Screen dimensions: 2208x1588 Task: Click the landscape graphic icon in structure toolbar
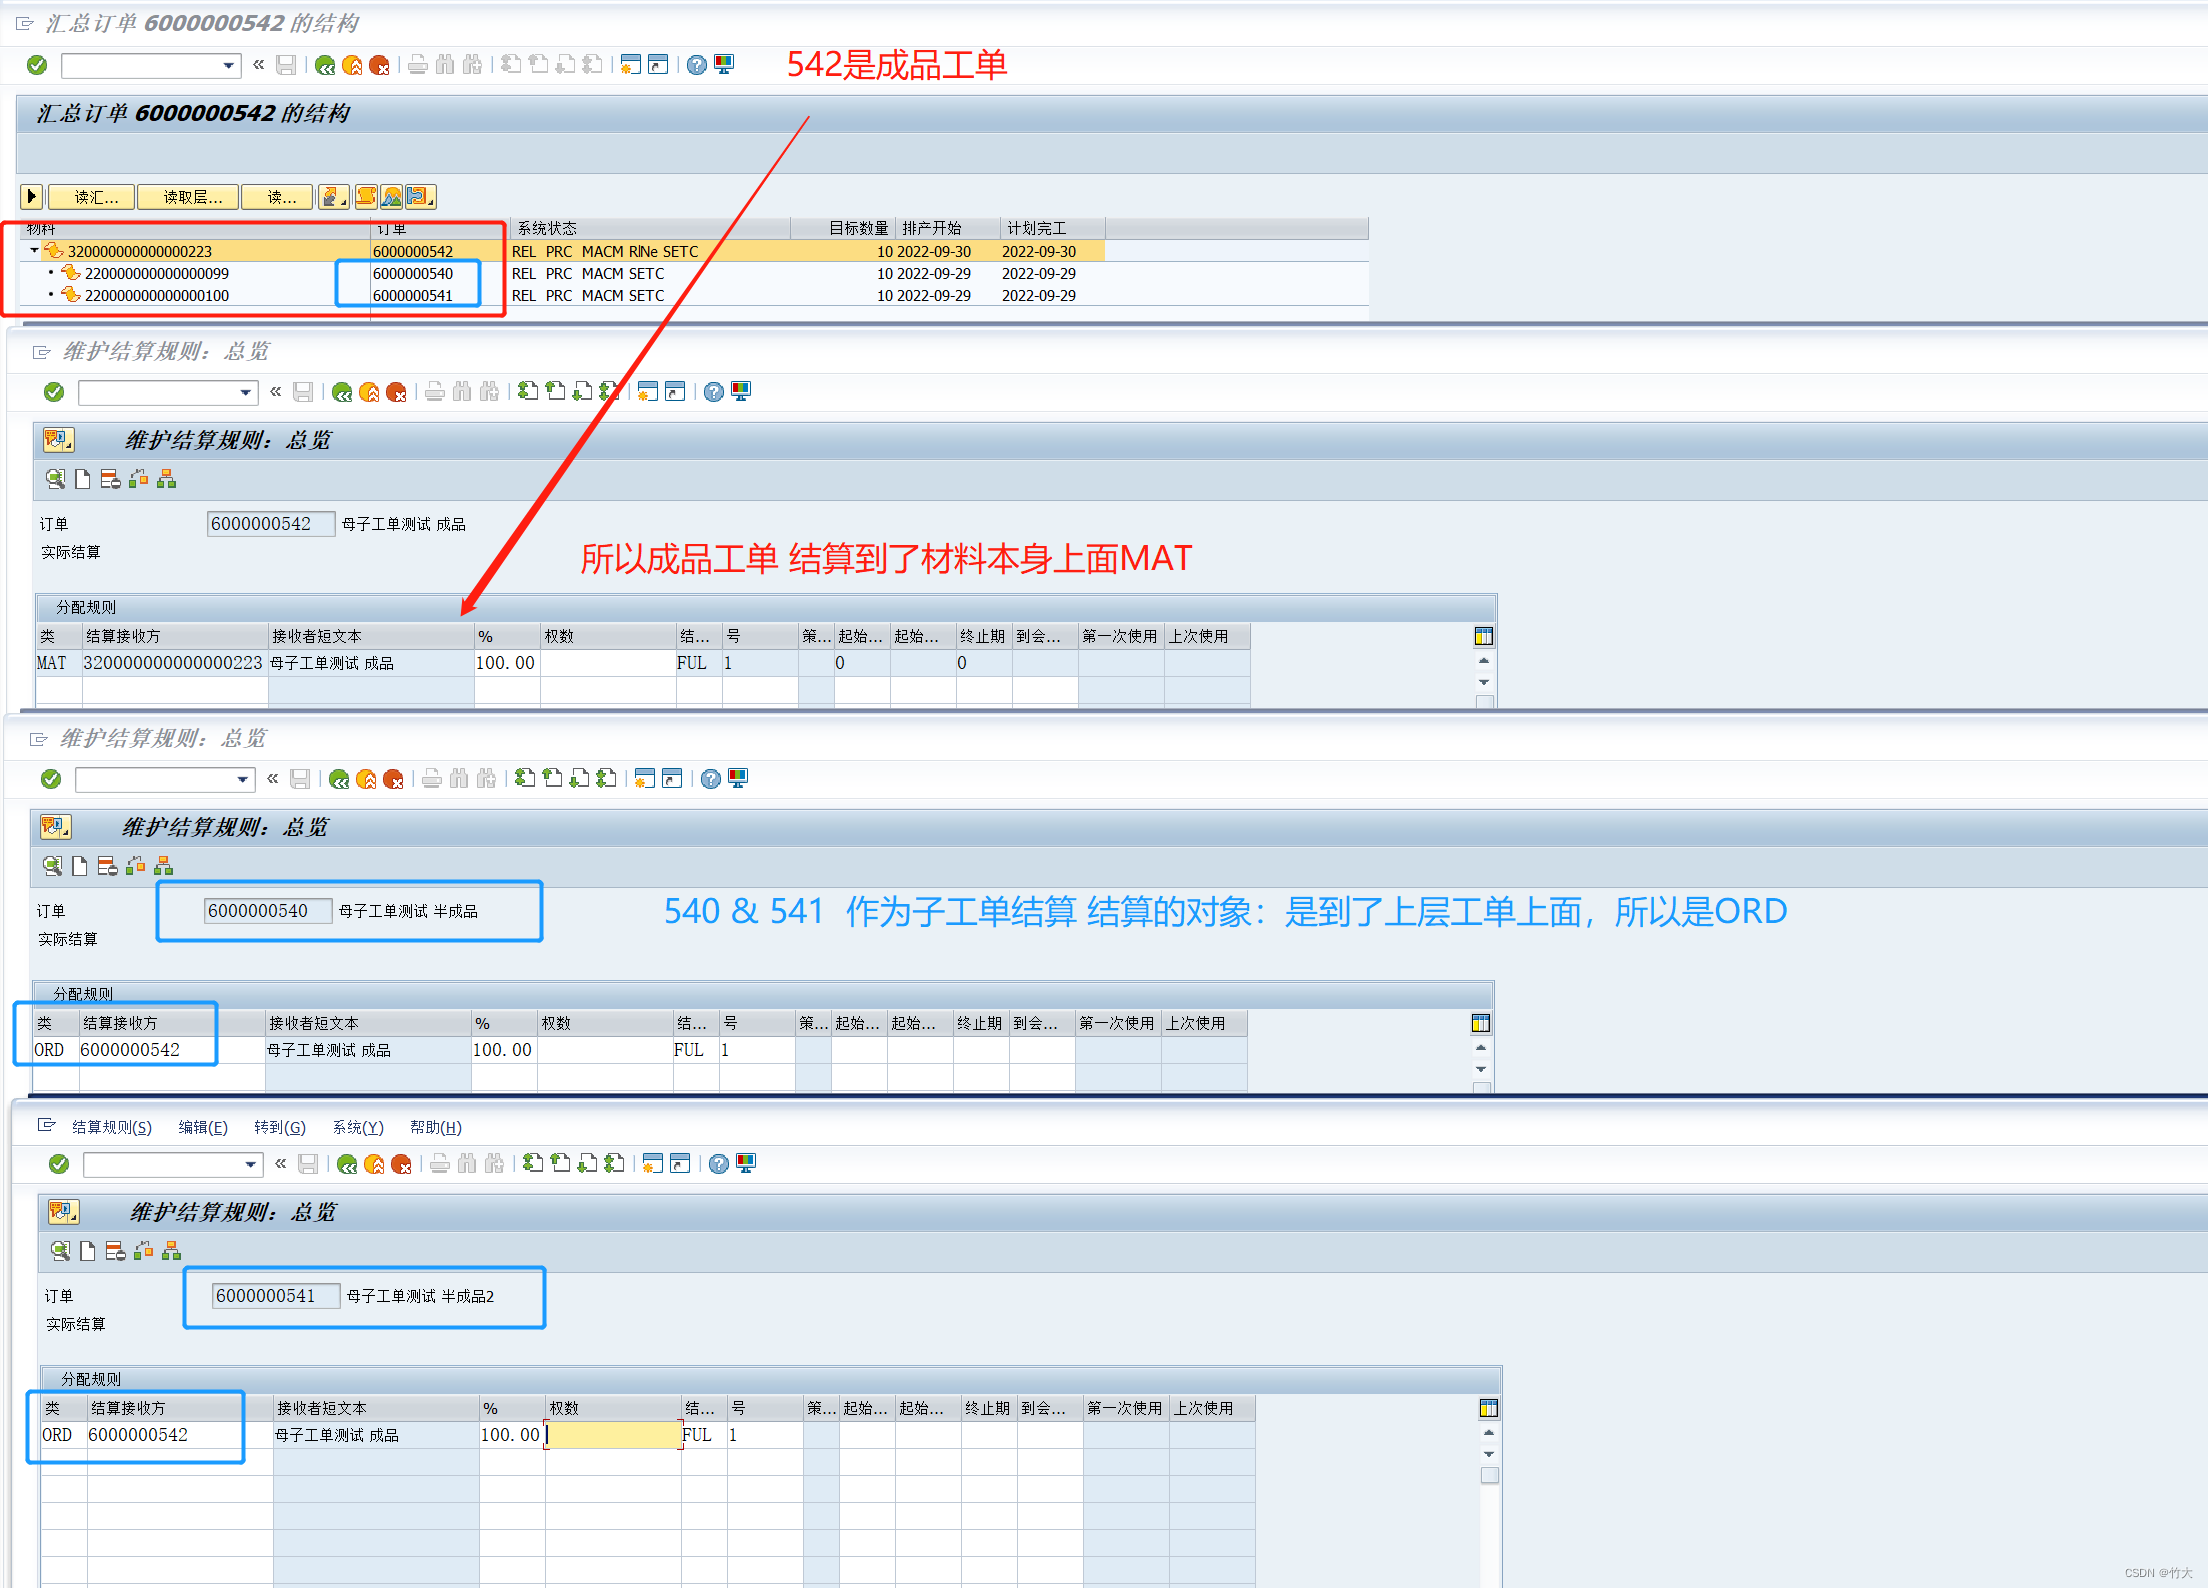pos(392,197)
